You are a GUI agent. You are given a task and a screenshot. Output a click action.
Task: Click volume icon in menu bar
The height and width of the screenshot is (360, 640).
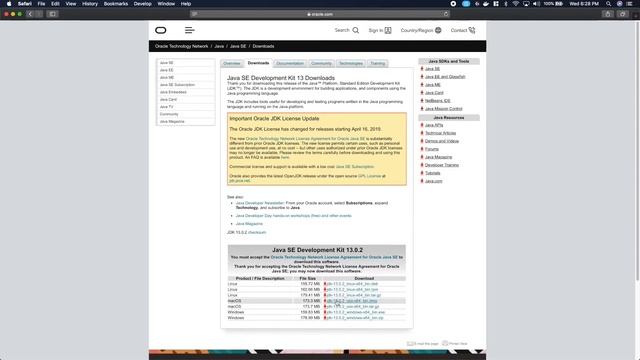pyautogui.click(x=536, y=4)
